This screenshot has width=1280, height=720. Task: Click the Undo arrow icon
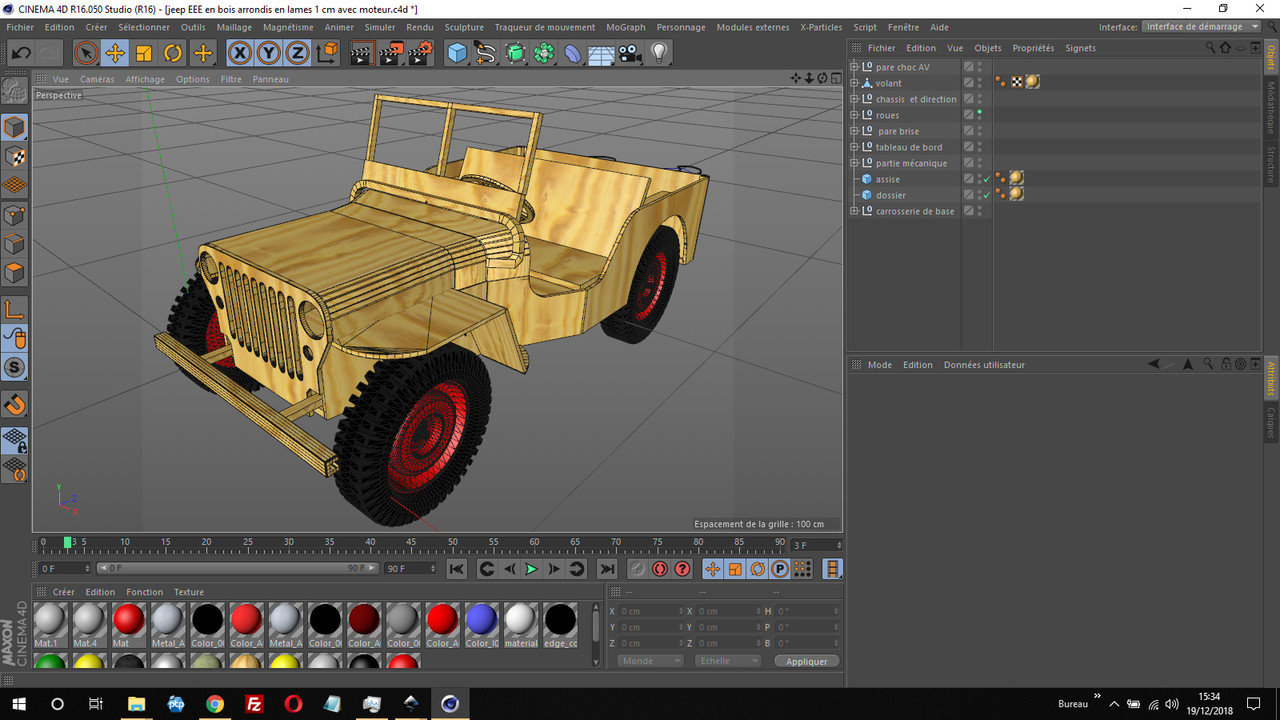pos(19,53)
